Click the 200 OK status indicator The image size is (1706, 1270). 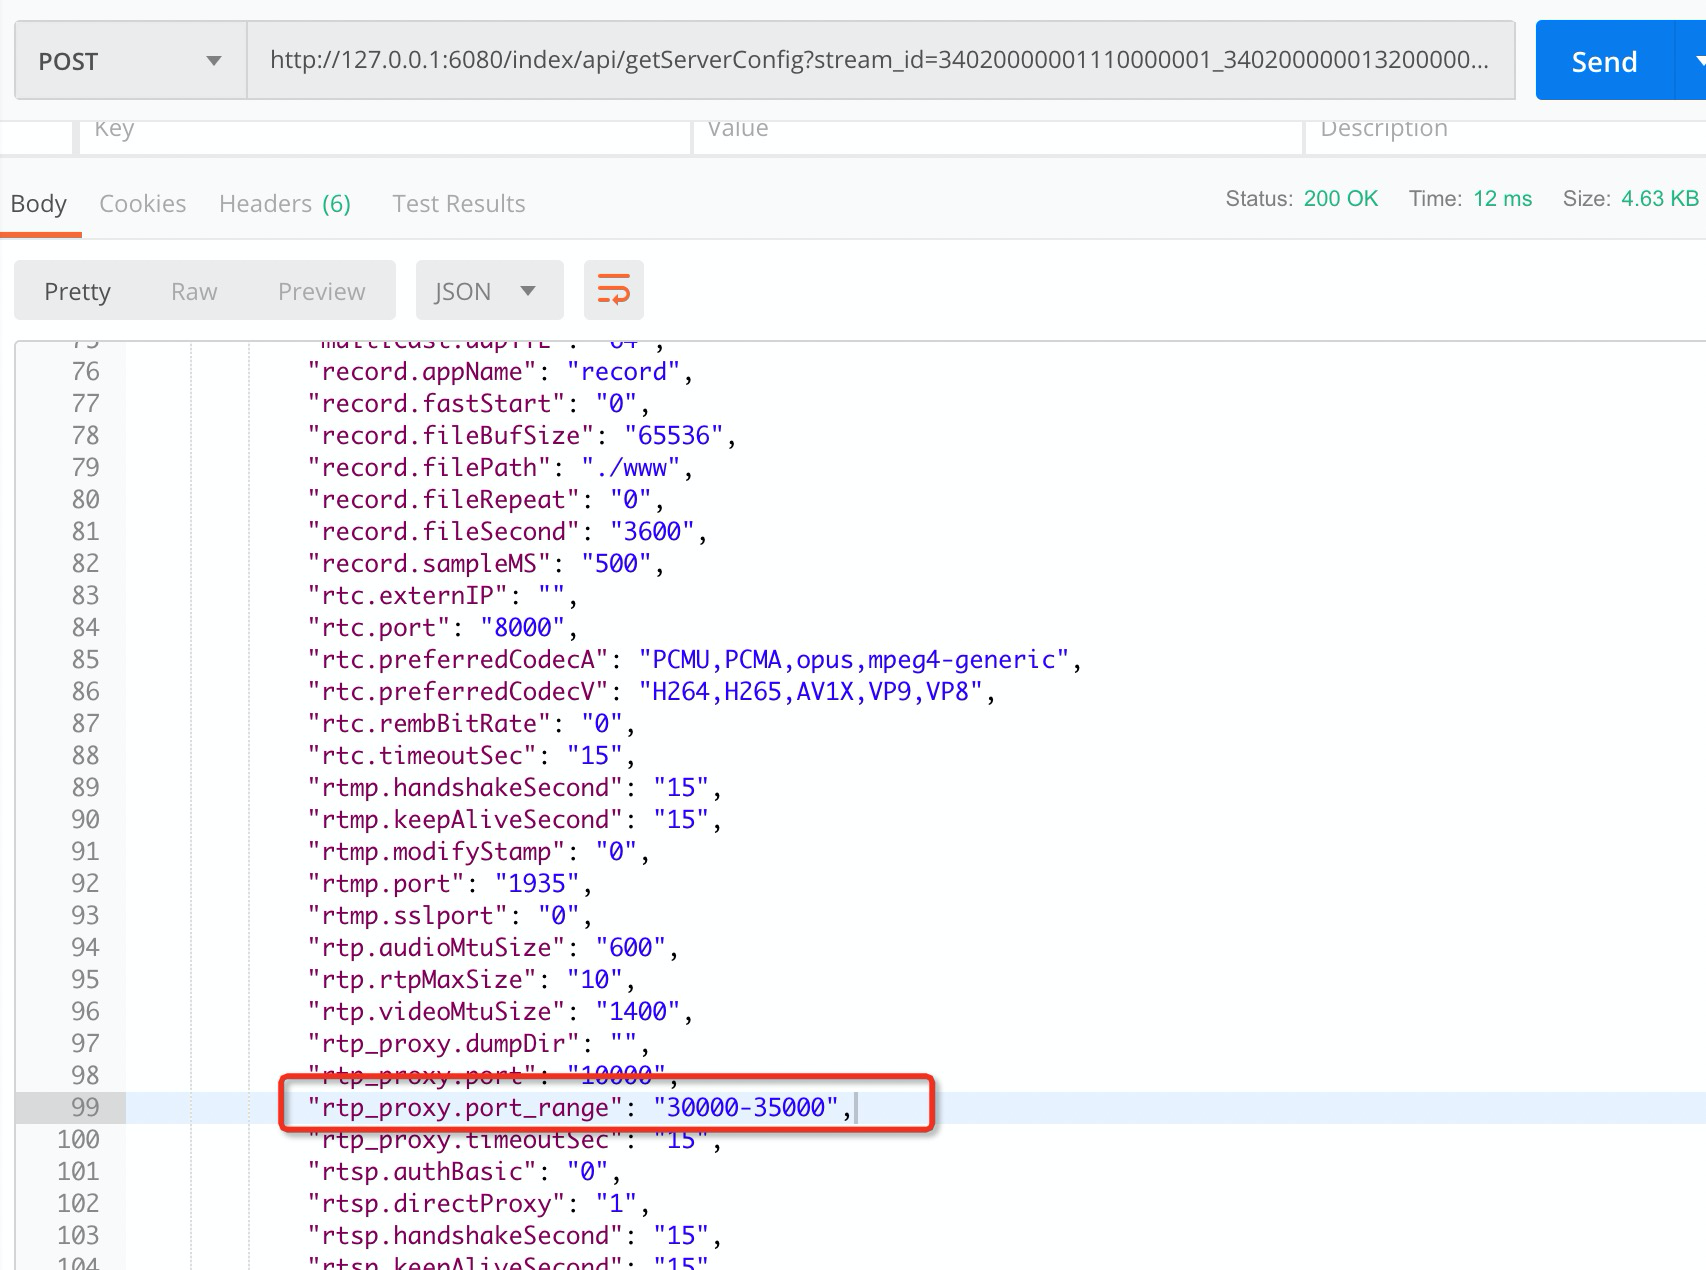click(1340, 199)
